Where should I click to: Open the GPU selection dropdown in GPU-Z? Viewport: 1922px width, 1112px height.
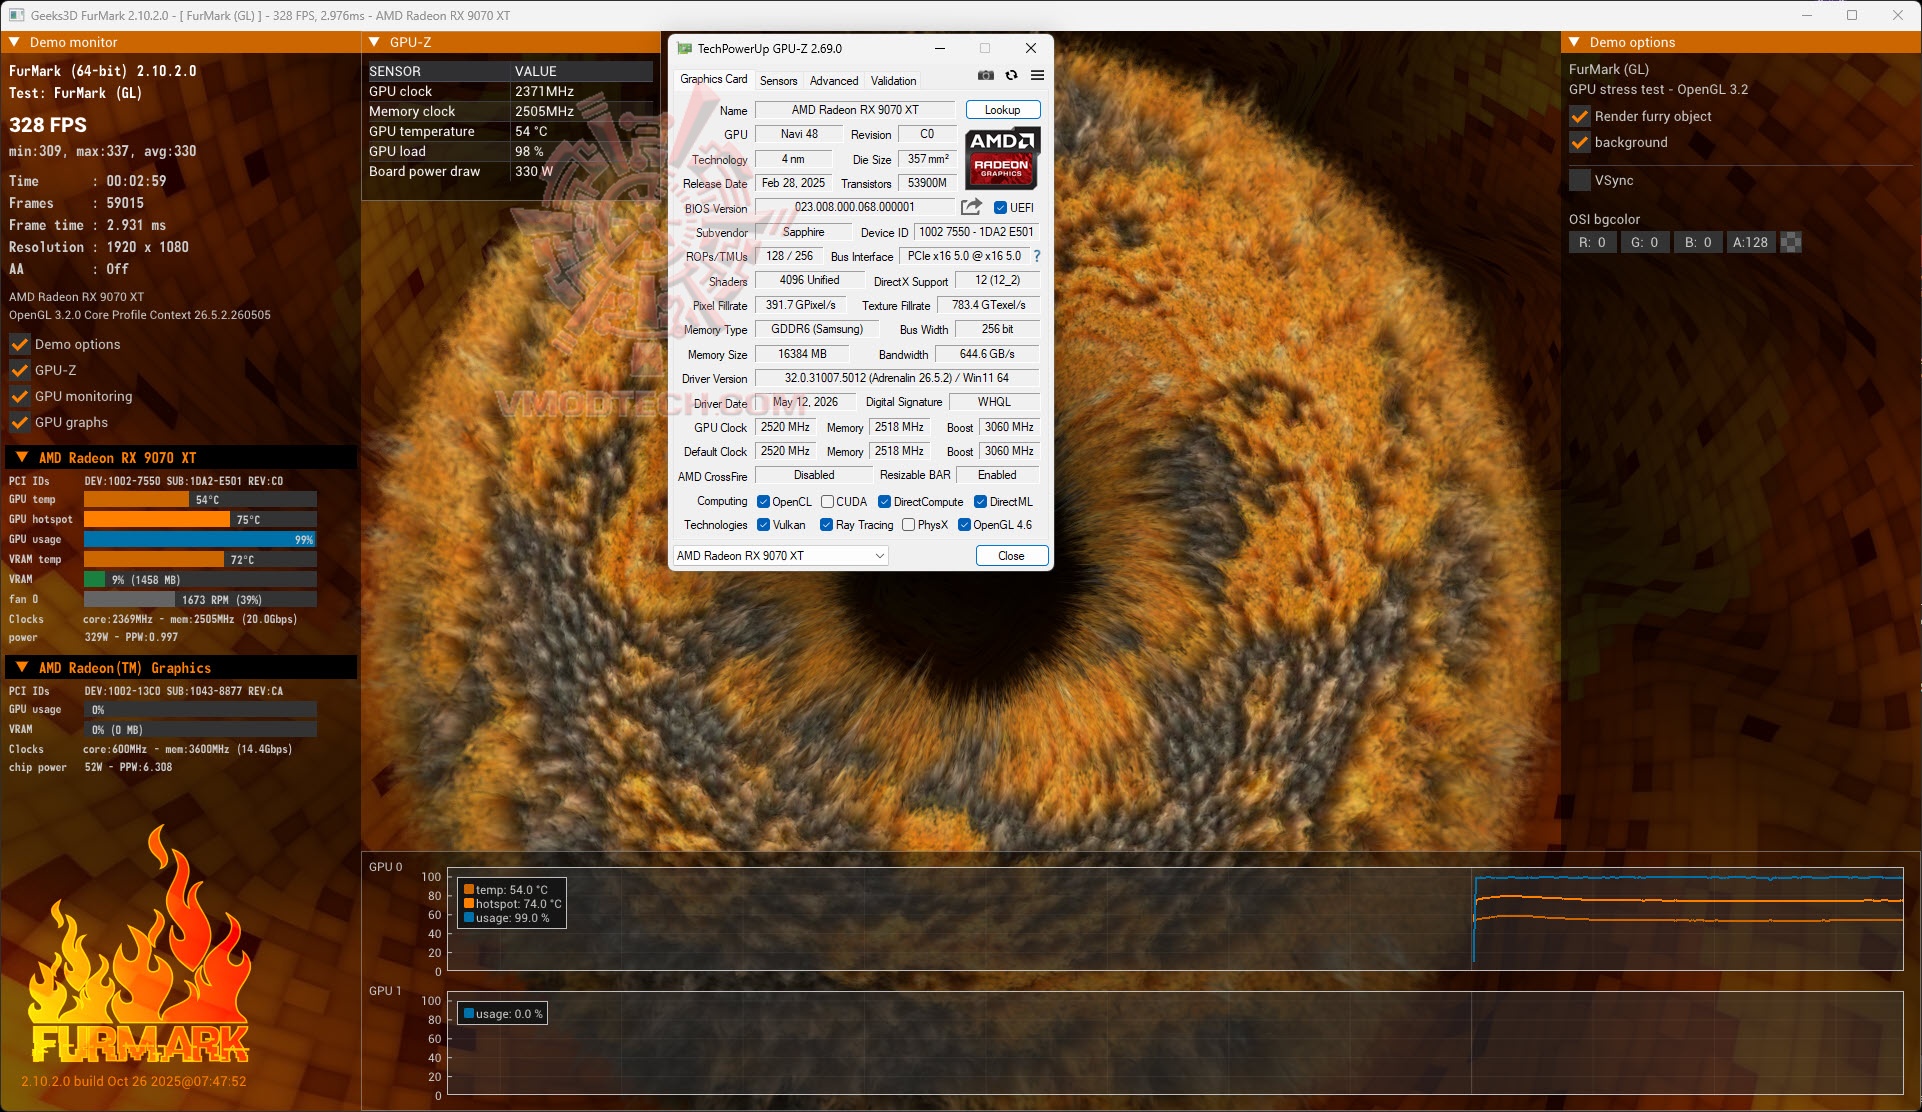point(780,556)
